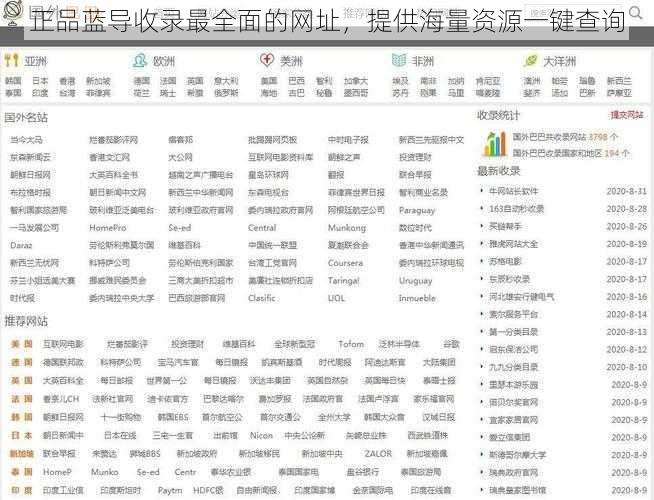Open the 美洲 continent category
The width and height of the screenshot is (654, 500).
click(291, 61)
